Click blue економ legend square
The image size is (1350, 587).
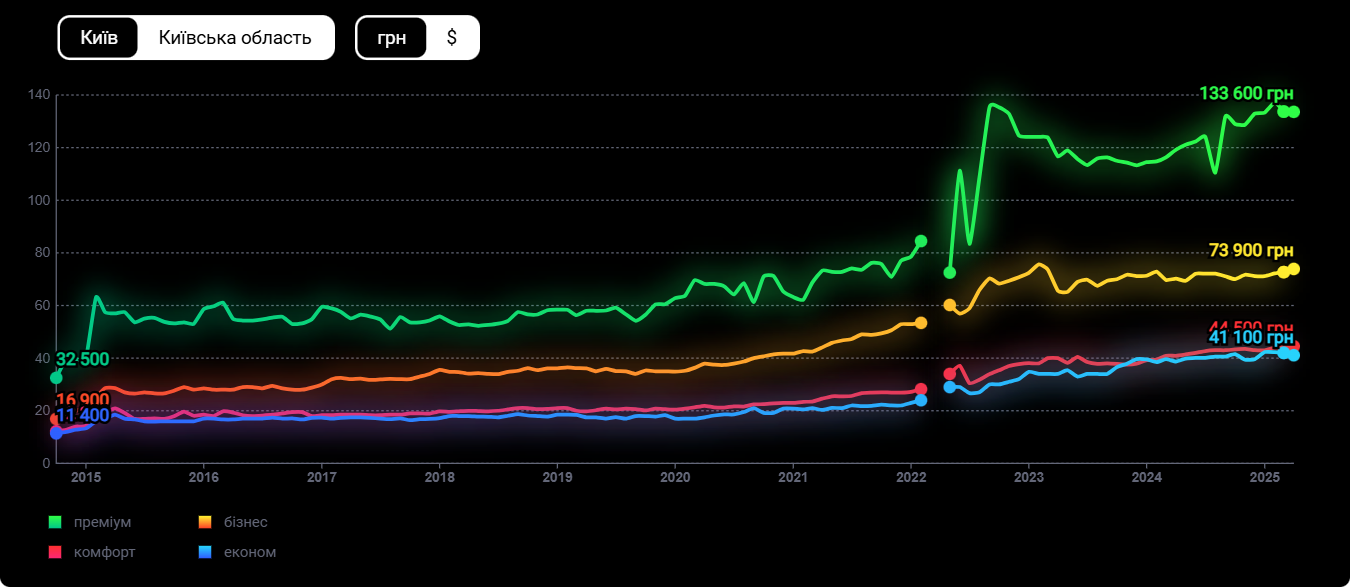point(204,552)
